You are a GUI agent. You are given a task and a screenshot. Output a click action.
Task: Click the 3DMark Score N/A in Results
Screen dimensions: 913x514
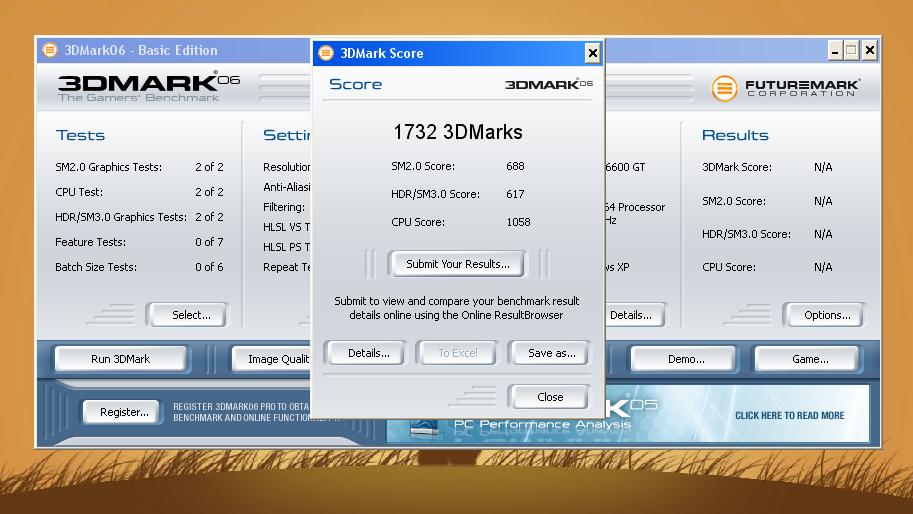pos(823,168)
